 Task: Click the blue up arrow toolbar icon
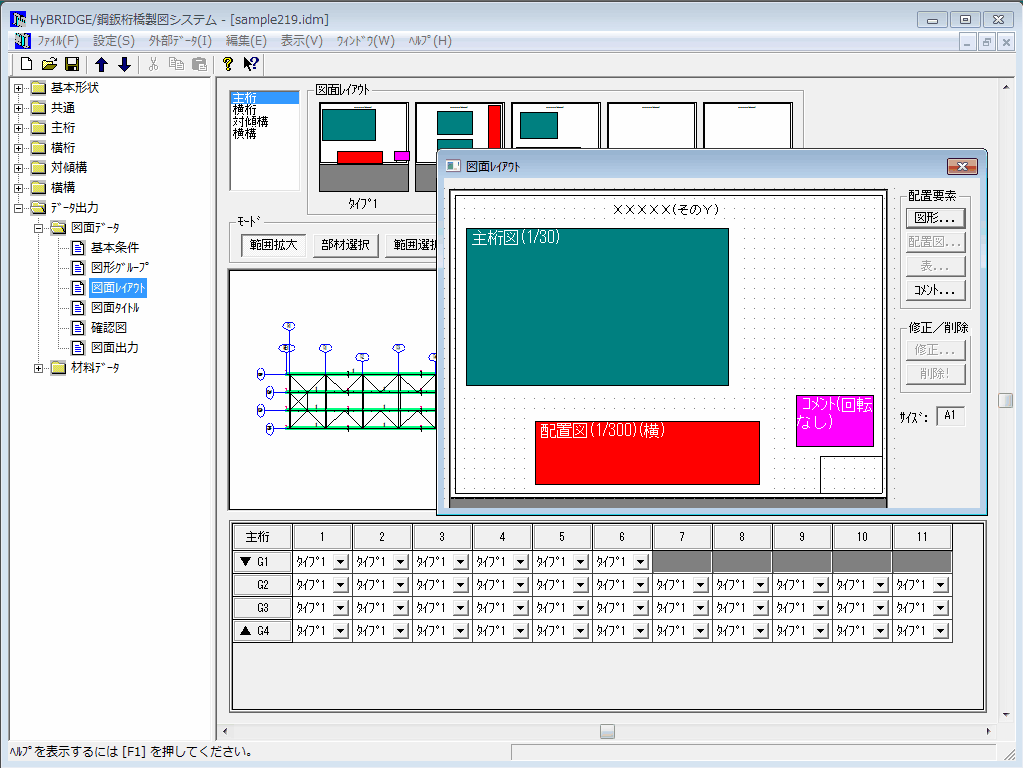click(101, 64)
